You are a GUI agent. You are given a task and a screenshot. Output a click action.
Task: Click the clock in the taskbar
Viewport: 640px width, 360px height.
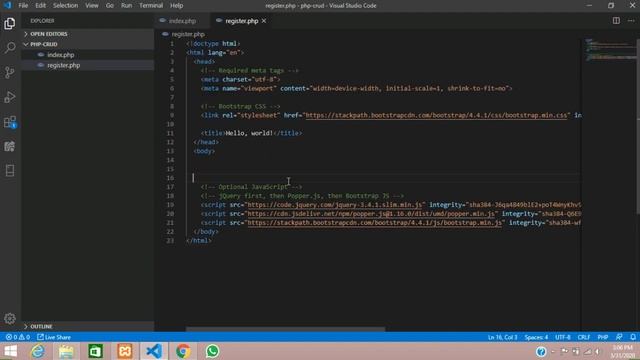pos(623,351)
